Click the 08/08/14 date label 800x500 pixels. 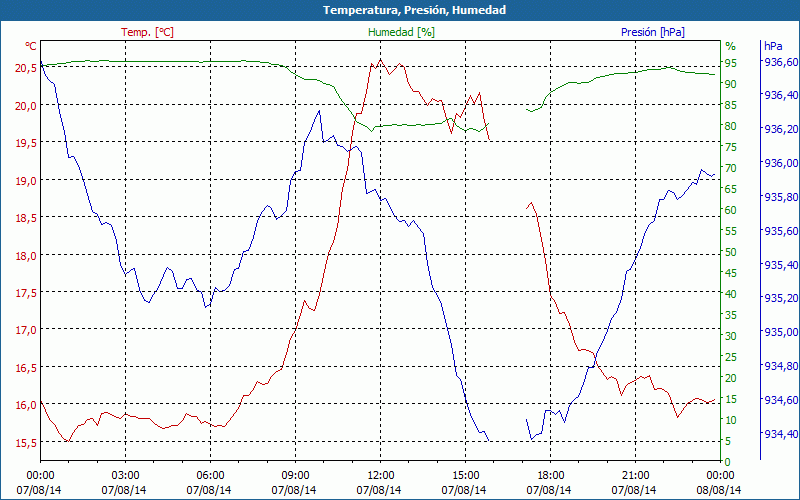[719, 490]
